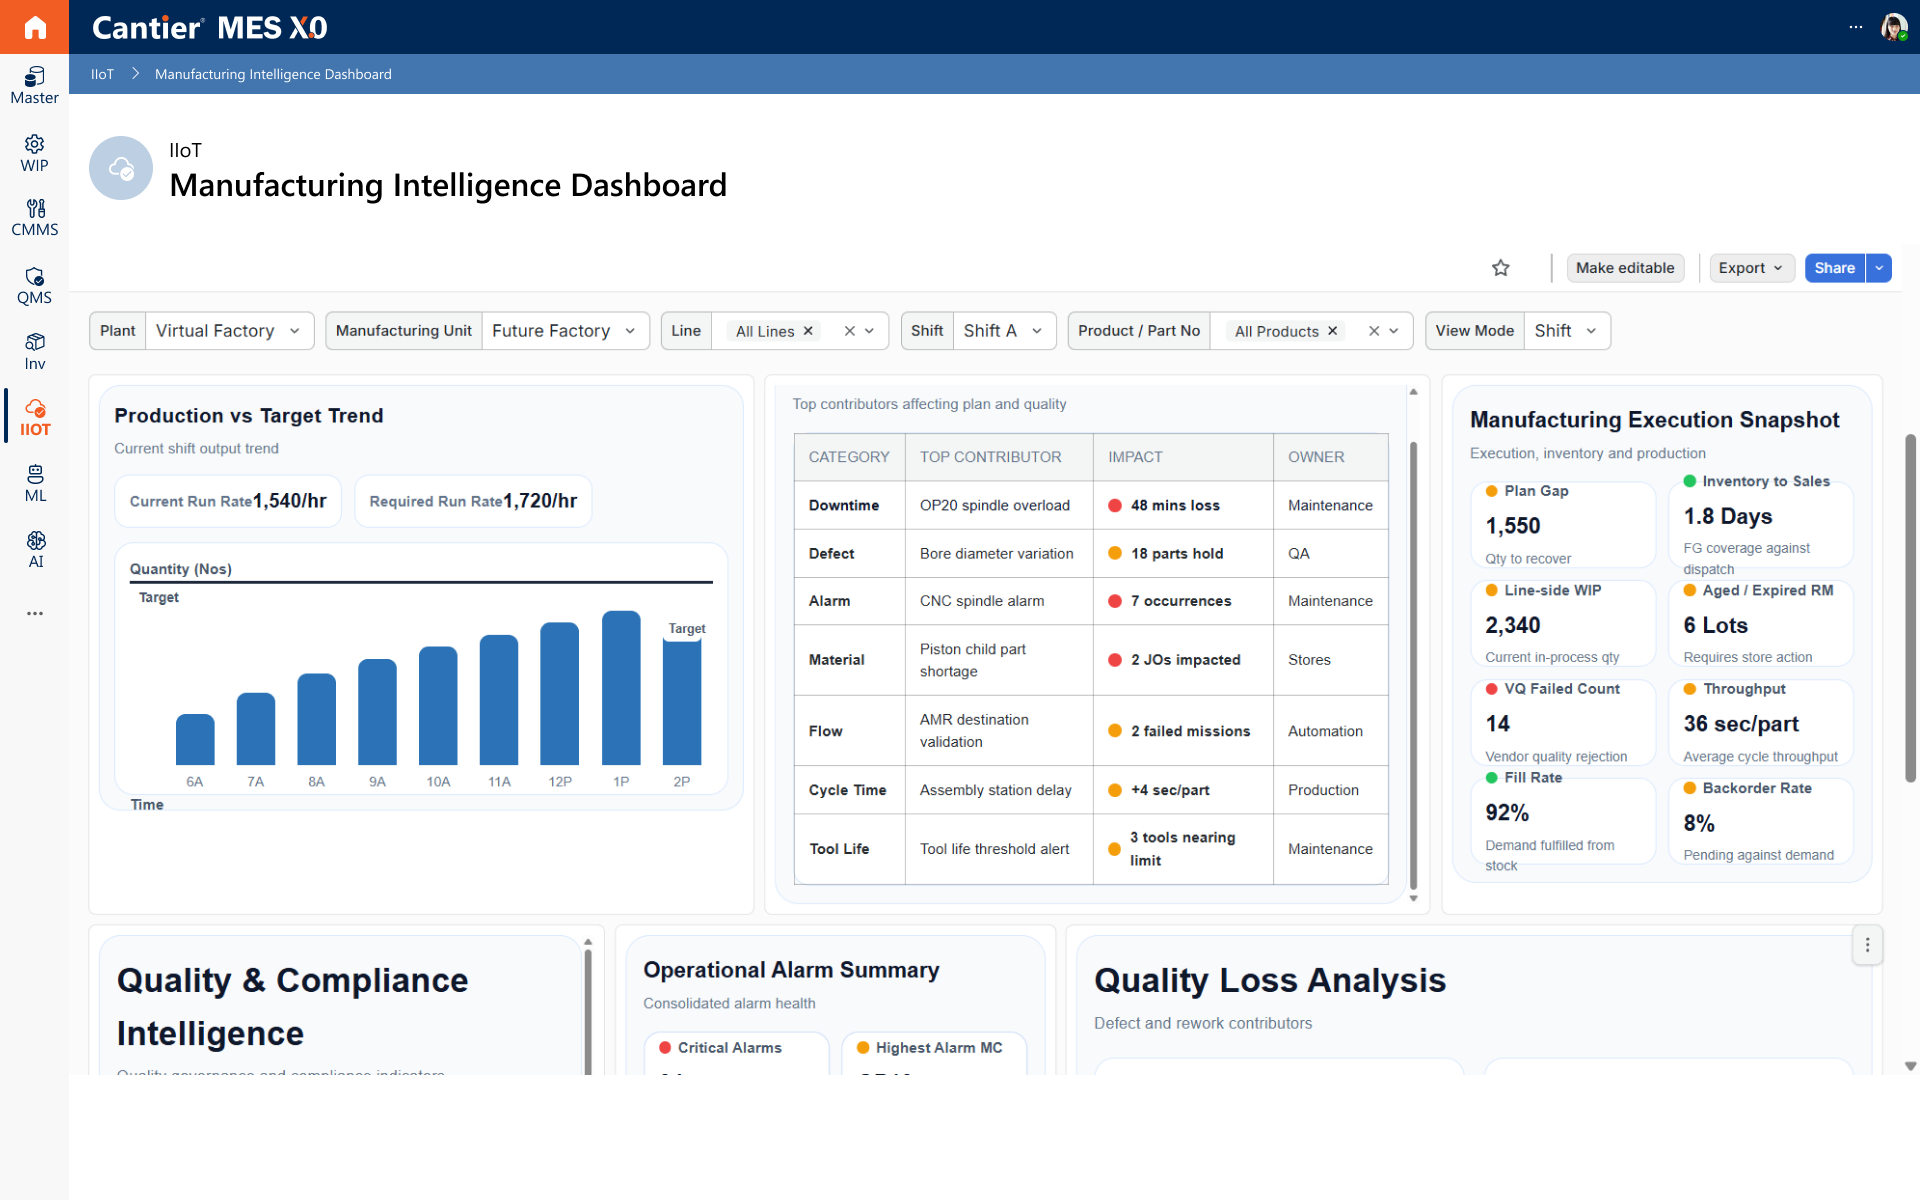Open the View Mode dropdown
Screen dimensions: 1920x1200
pos(1567,331)
